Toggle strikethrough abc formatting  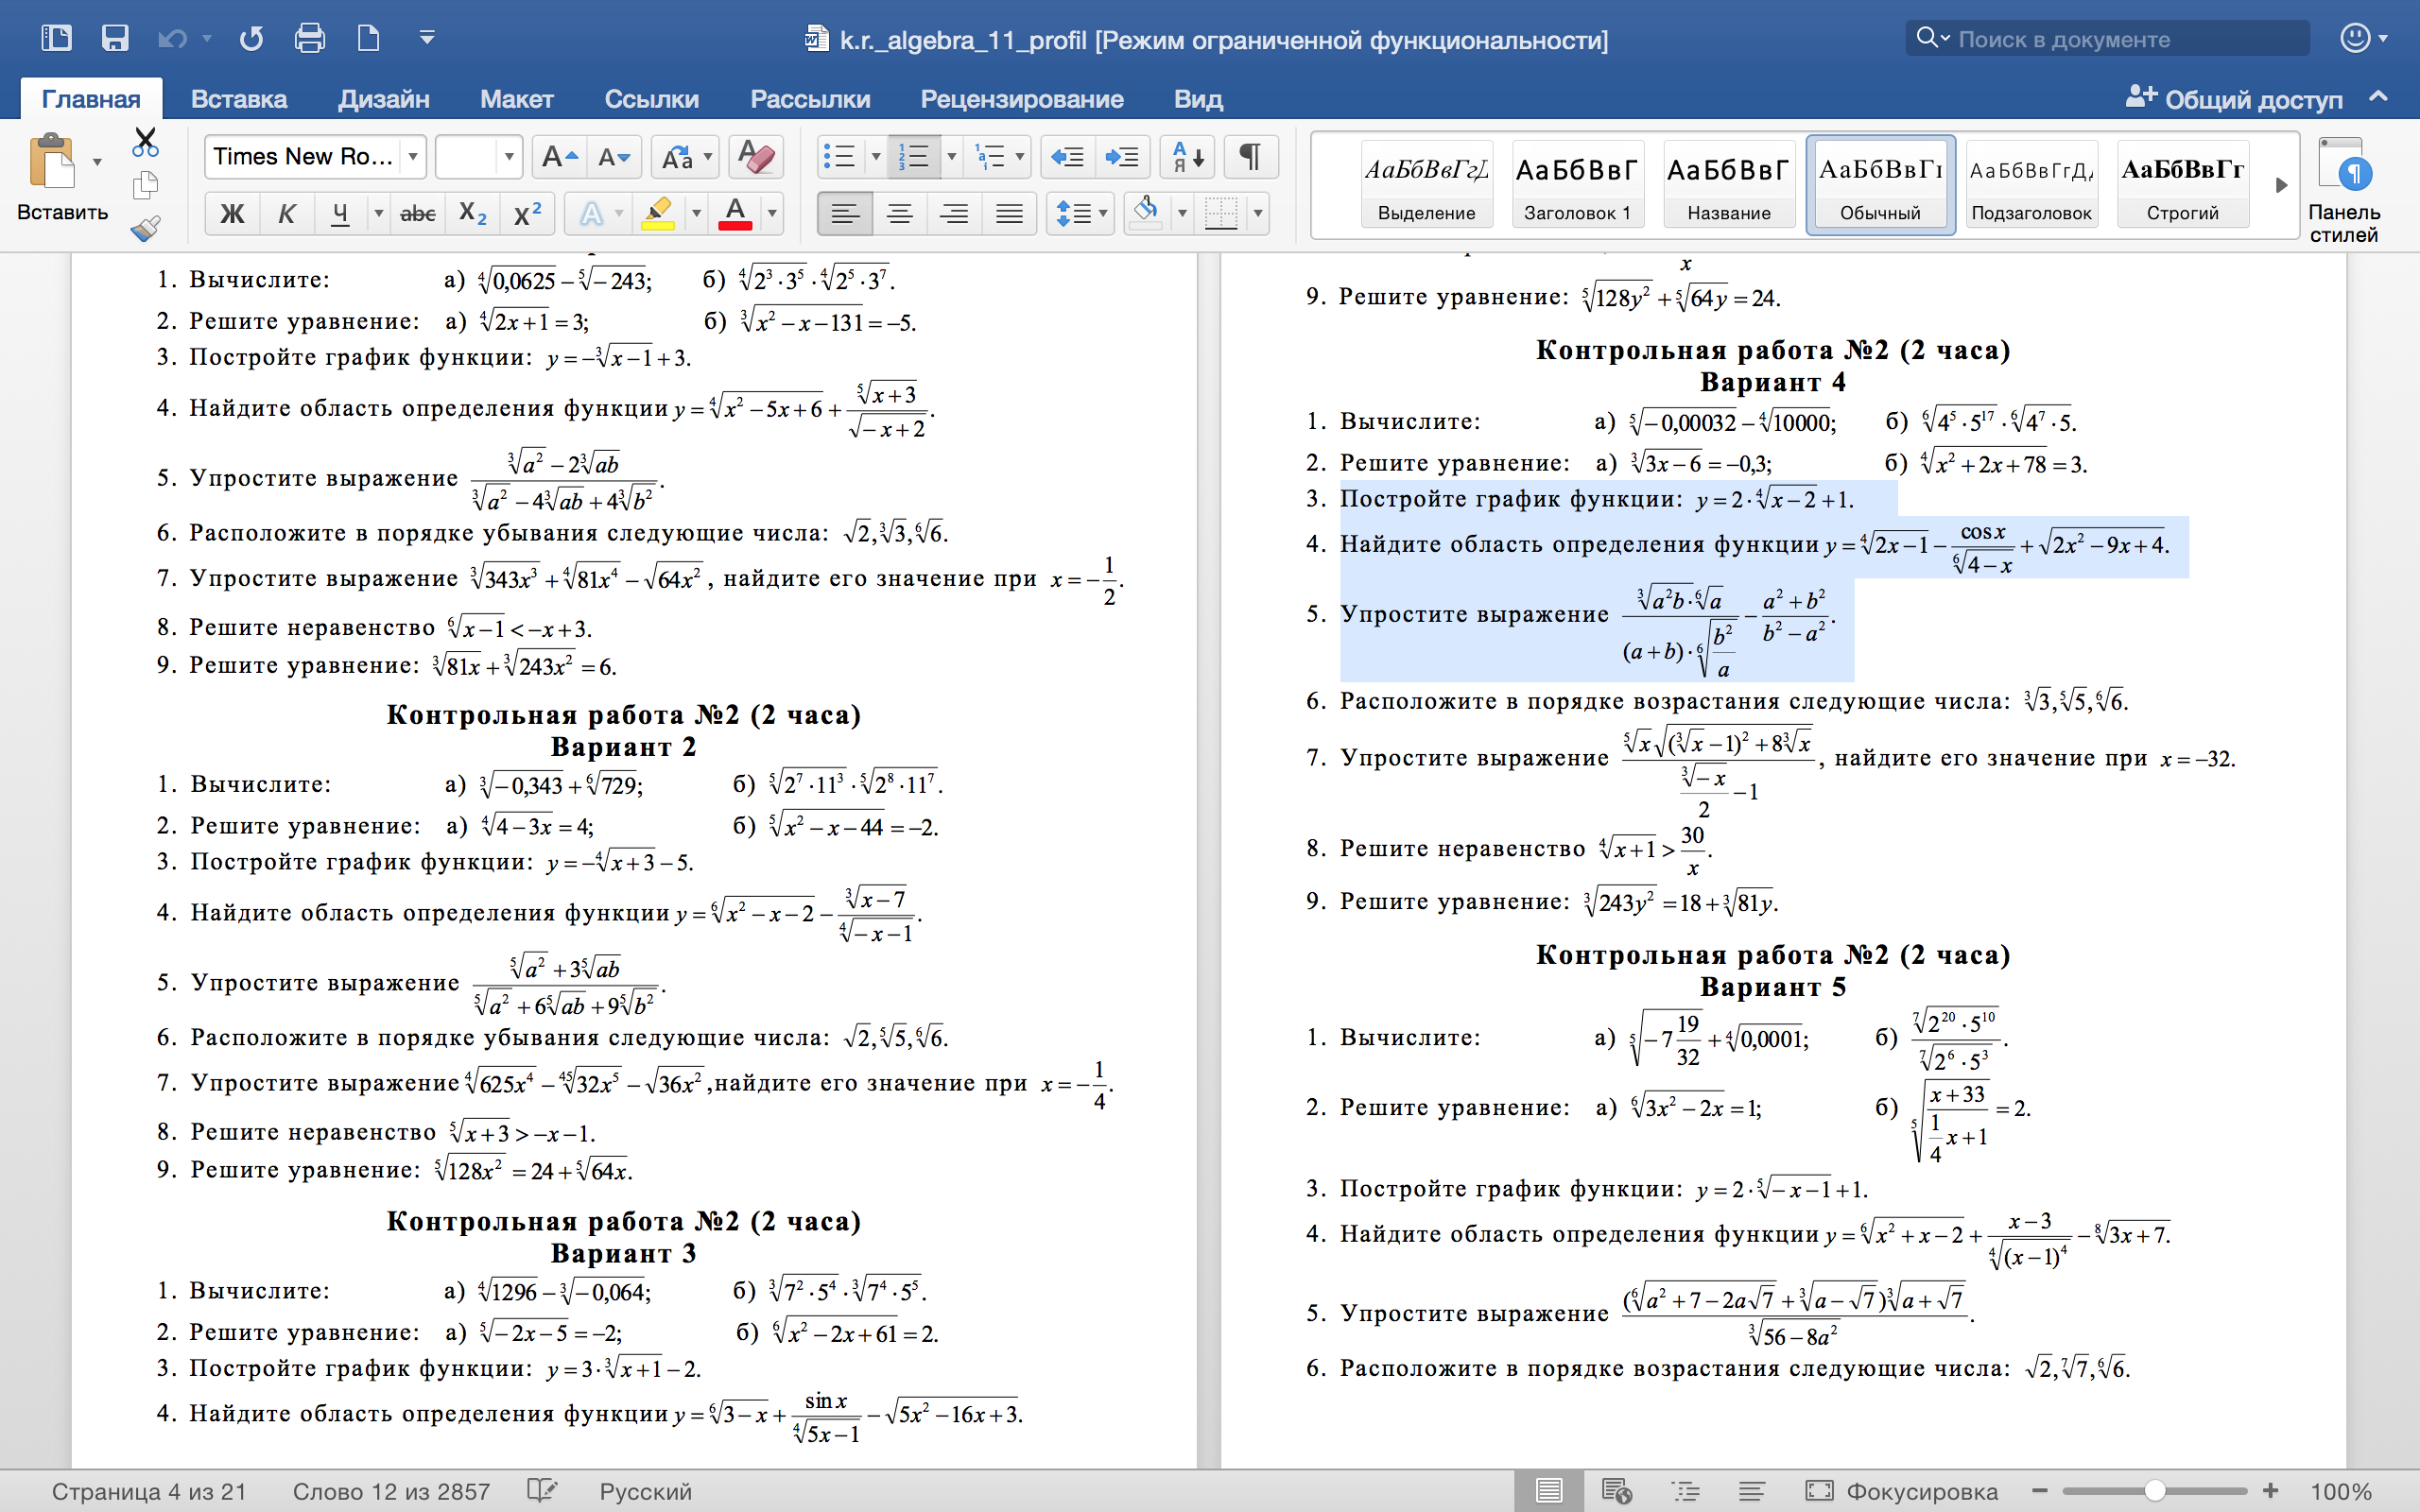coord(417,213)
